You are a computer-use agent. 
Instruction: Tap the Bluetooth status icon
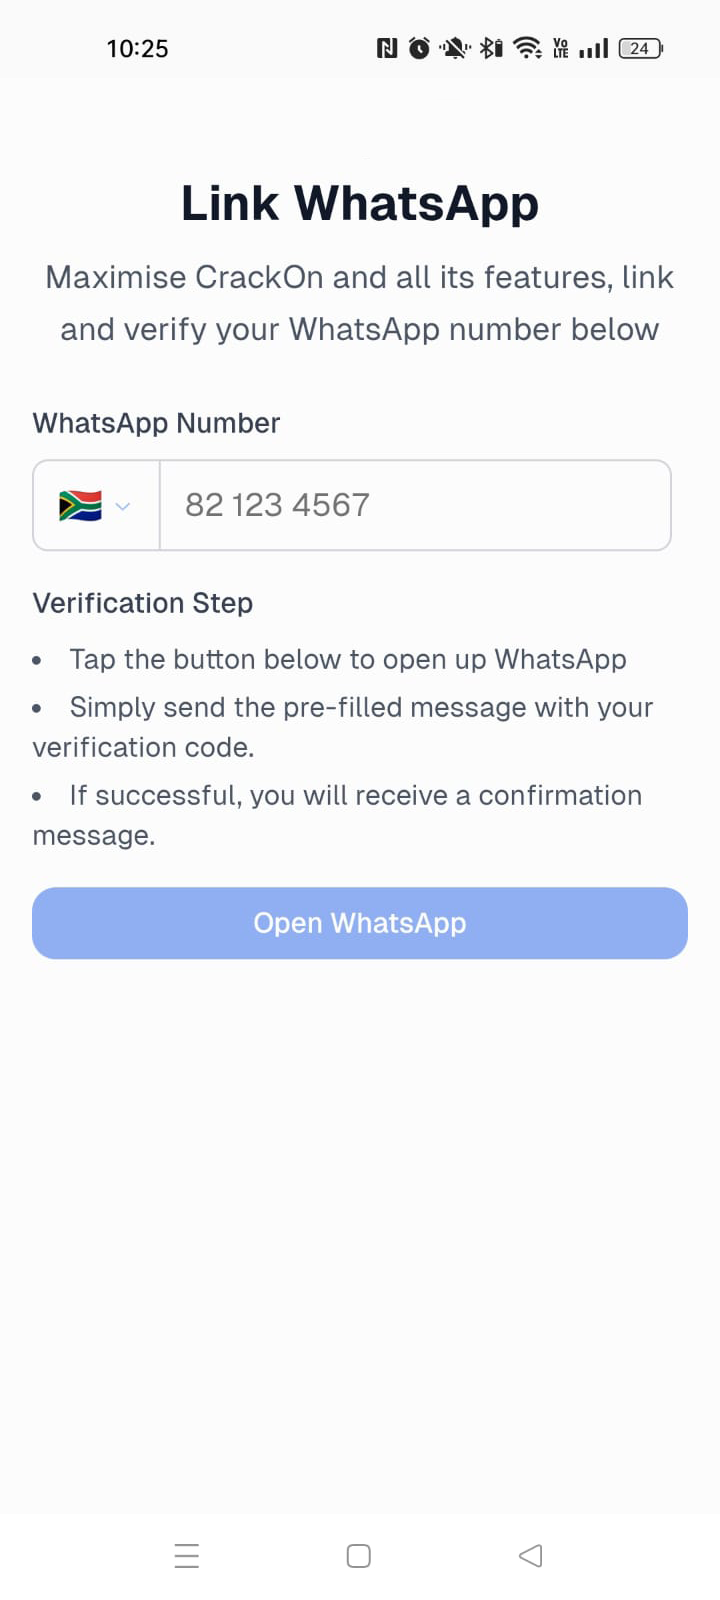click(490, 48)
